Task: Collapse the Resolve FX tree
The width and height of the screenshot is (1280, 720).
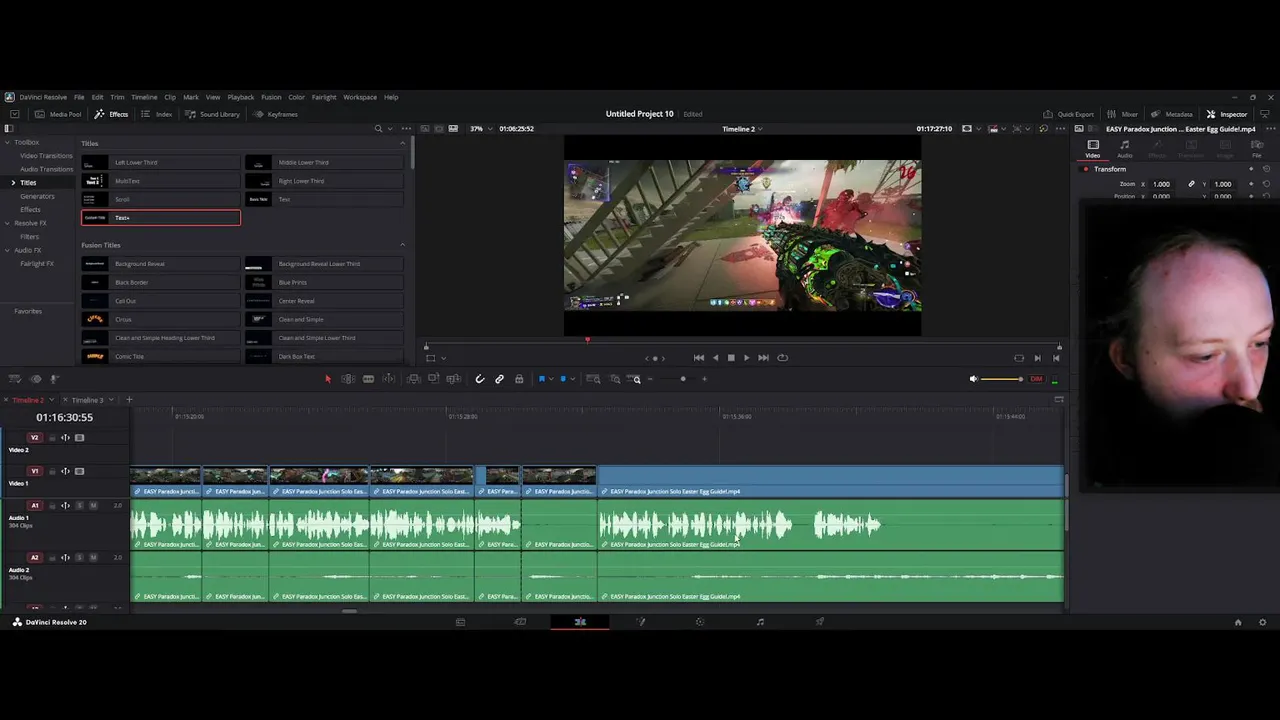Action: (x=6, y=223)
